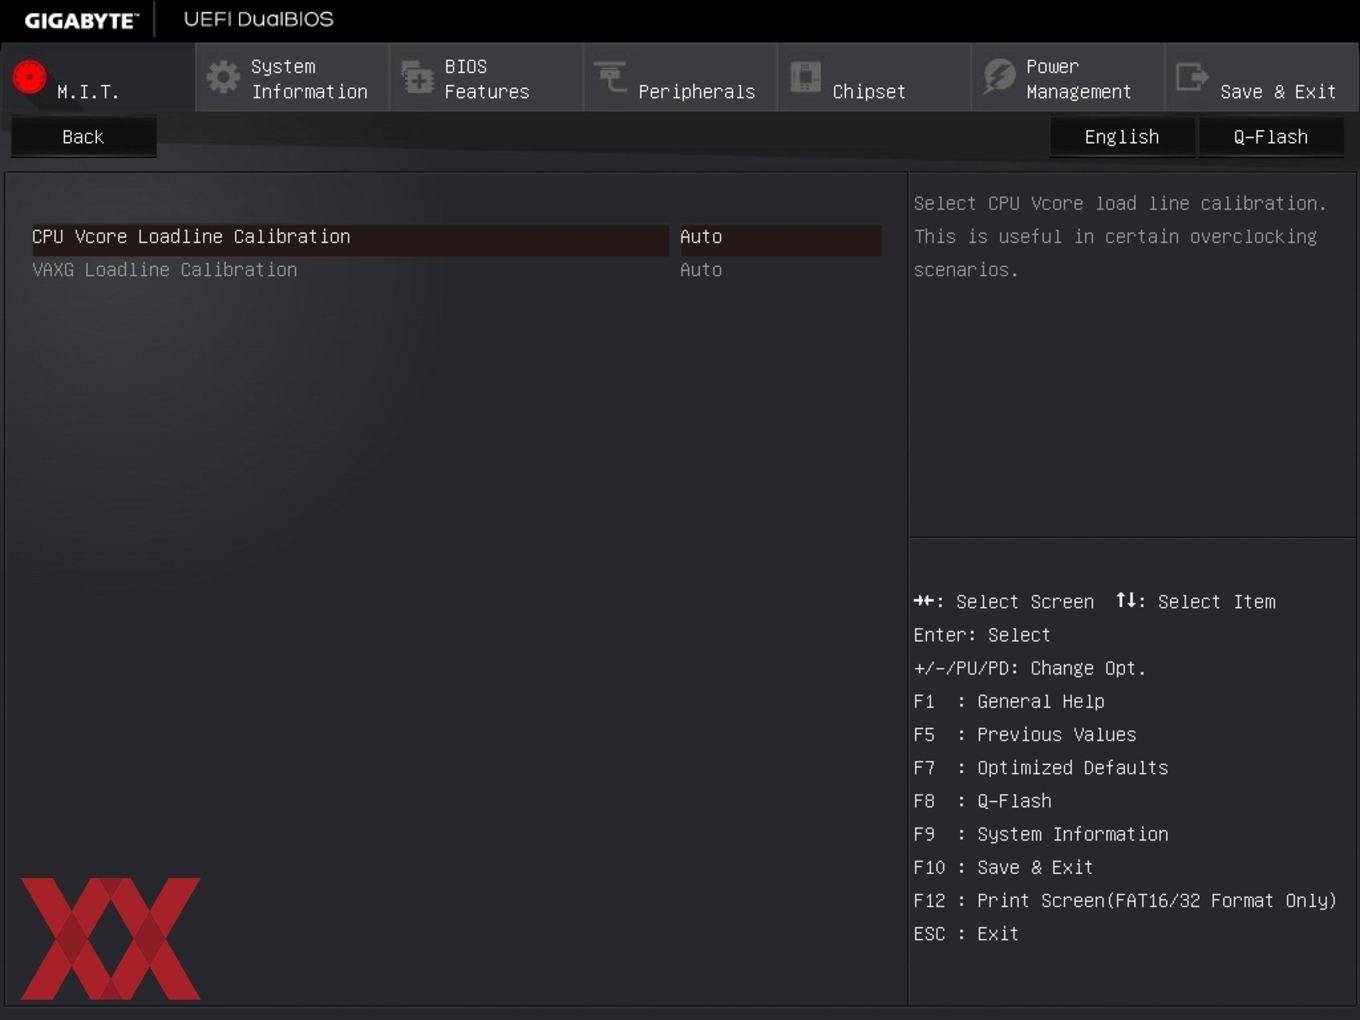Open the M.I.T. tab
The height and width of the screenshot is (1020, 1360).
click(98, 77)
